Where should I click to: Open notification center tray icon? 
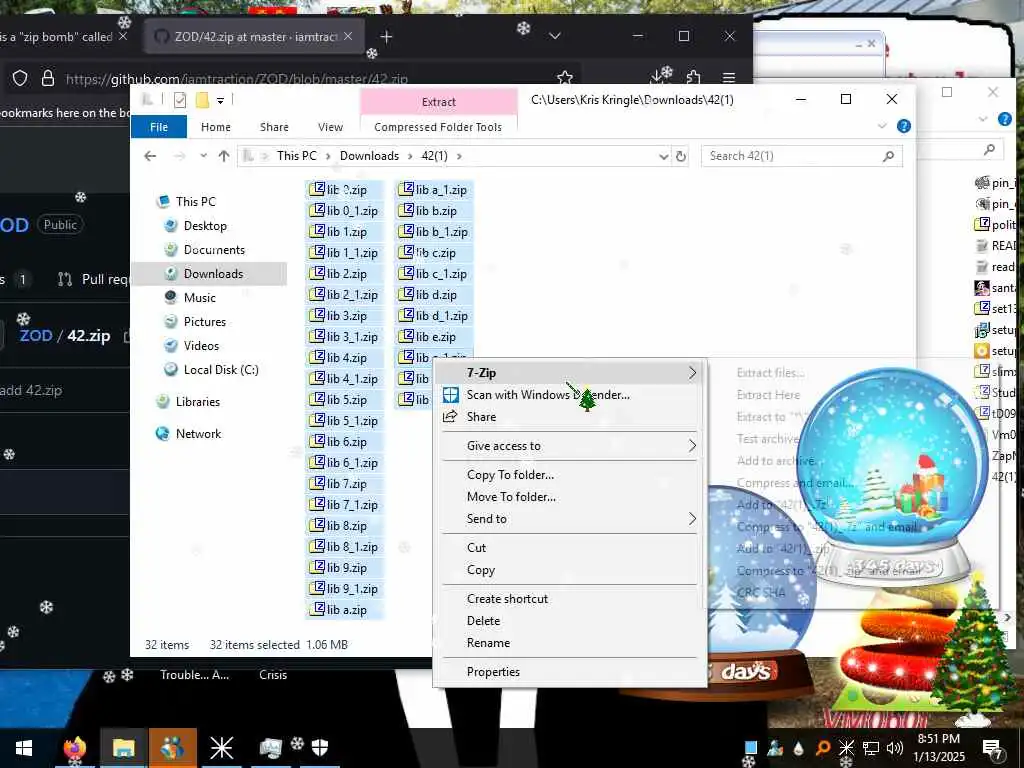pyautogui.click(x=991, y=748)
